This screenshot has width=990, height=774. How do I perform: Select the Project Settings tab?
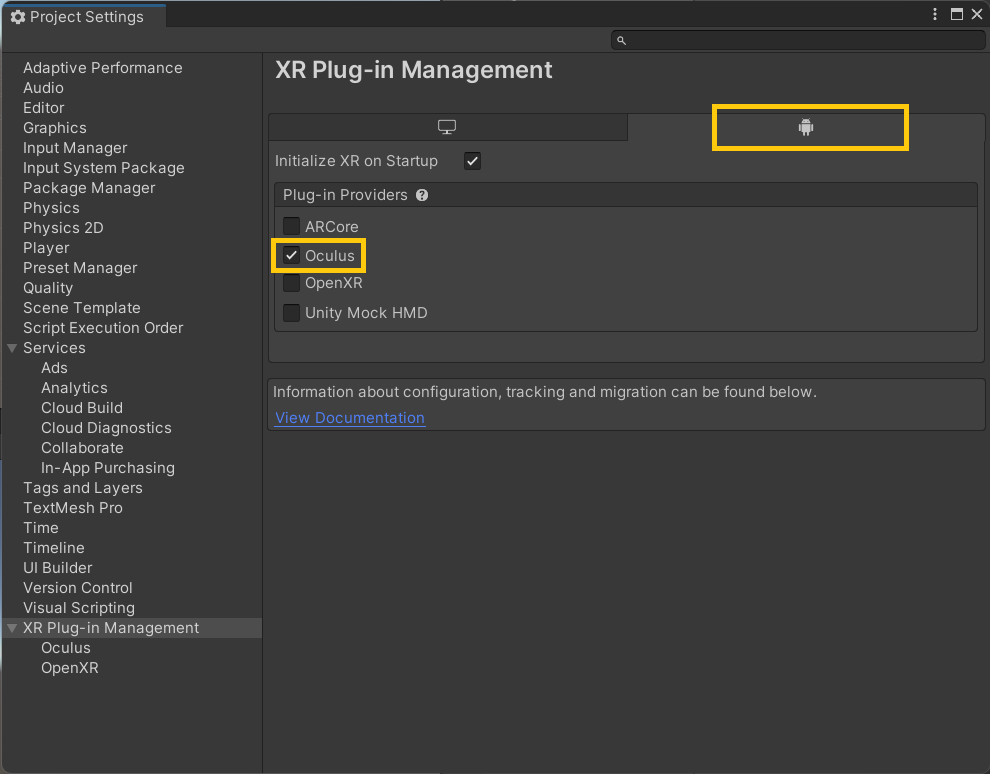84,16
